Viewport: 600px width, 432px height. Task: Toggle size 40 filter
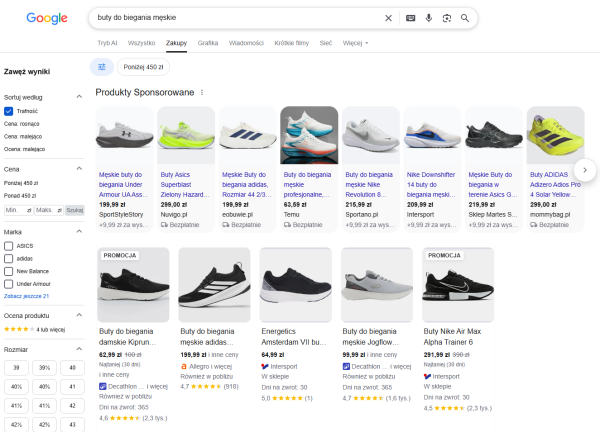point(72,368)
